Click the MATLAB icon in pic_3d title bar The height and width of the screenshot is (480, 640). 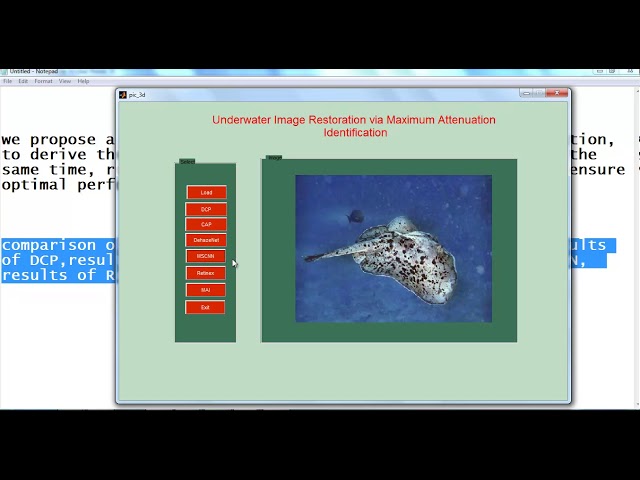point(122,95)
